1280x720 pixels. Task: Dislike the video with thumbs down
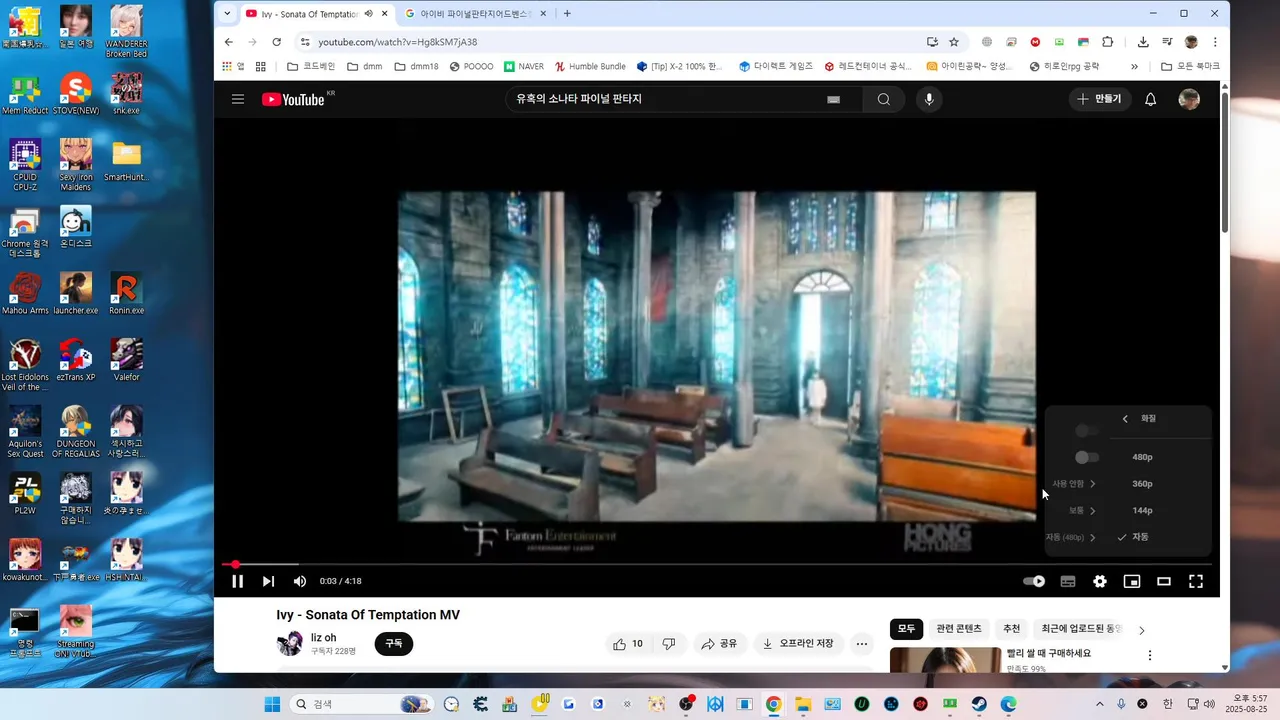click(669, 644)
